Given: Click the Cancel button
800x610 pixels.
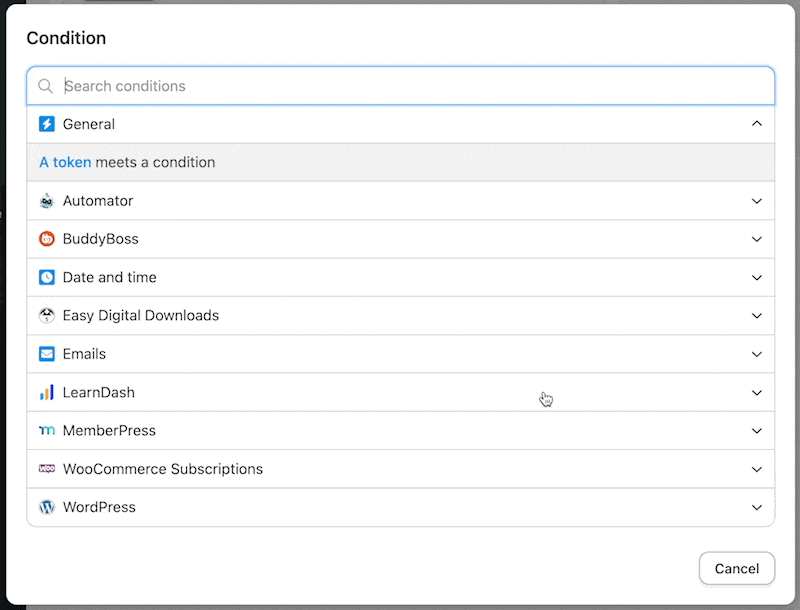Looking at the screenshot, I should [737, 568].
